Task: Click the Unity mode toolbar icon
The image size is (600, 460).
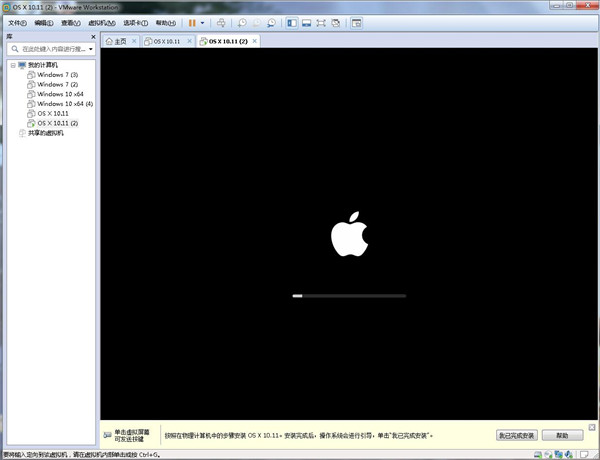Action: 336,23
